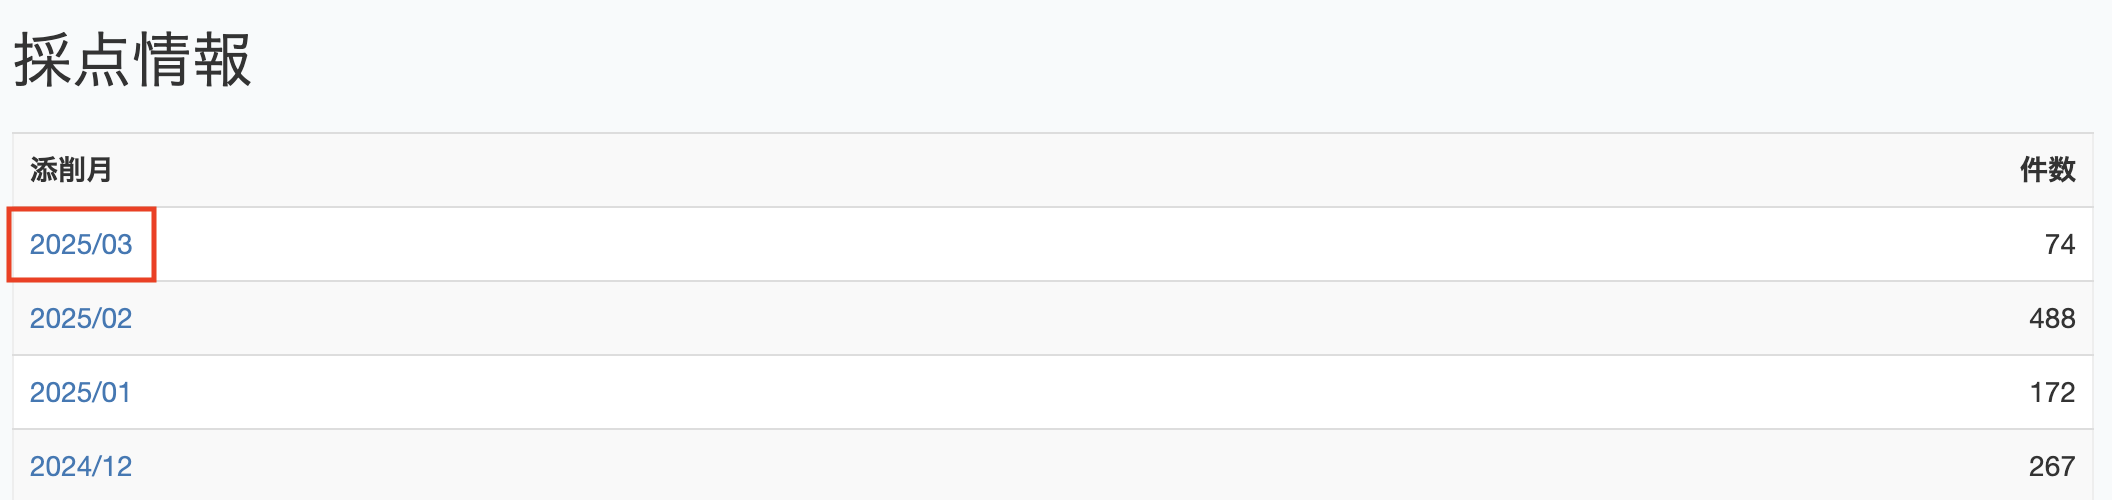The height and width of the screenshot is (500, 2112).
Task: Click the blank area right of the 採点情報 heading
Action: click(1100, 60)
